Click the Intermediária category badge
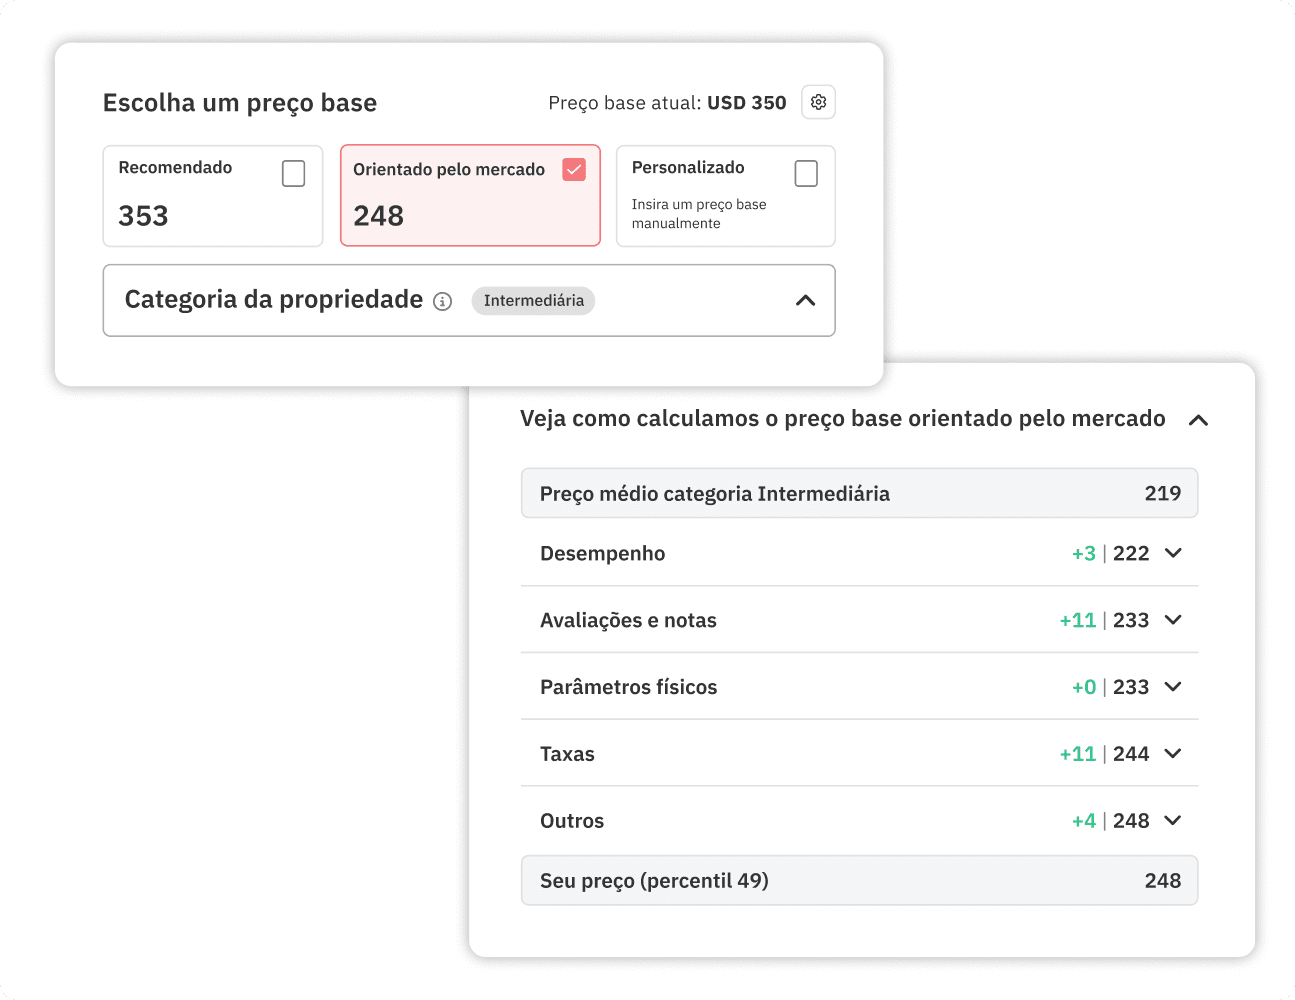This screenshot has height=1000, width=1295. tap(533, 301)
